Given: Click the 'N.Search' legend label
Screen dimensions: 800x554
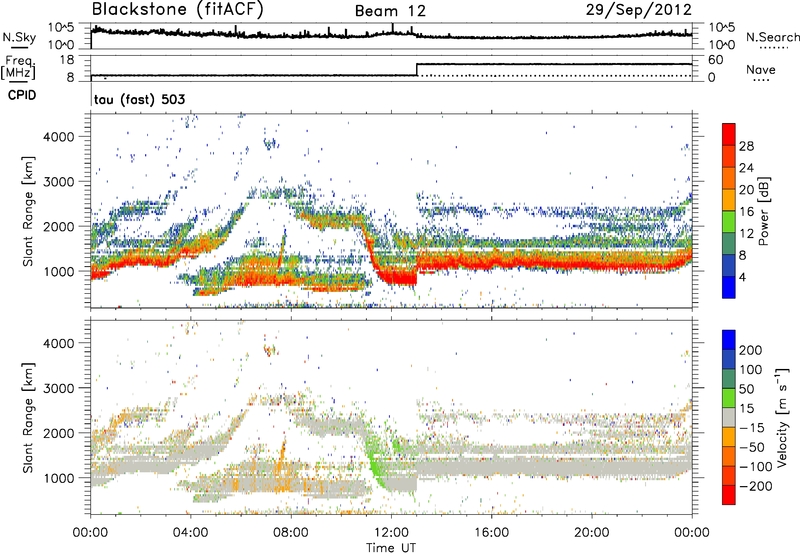Looking at the screenshot, I should click(772, 37).
